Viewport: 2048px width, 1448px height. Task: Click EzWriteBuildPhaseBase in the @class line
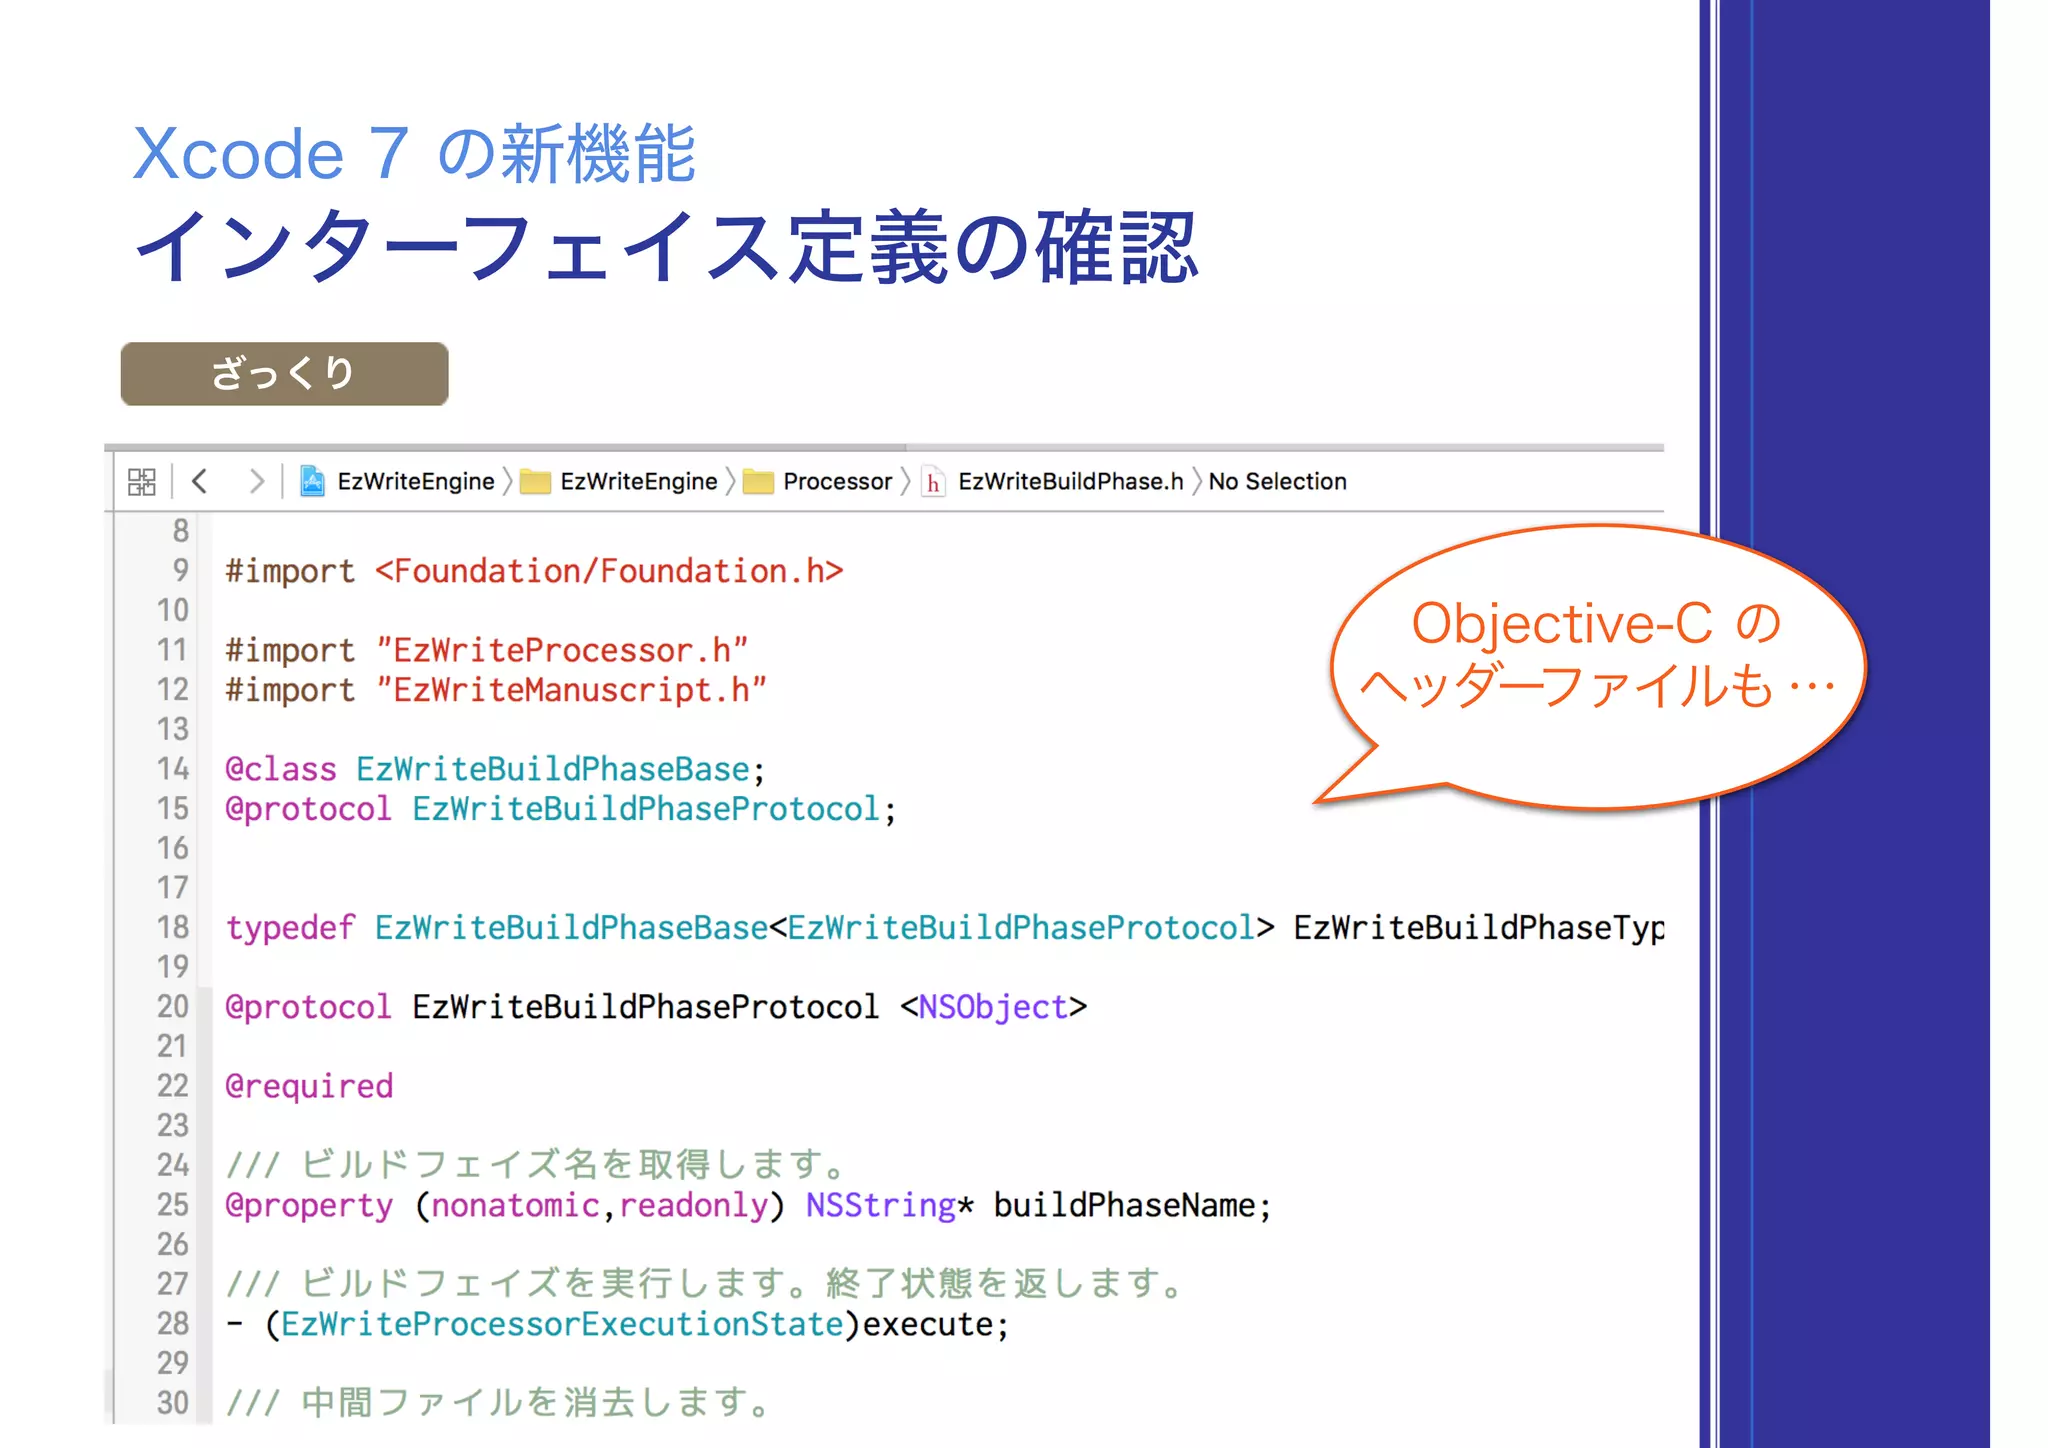click(x=552, y=769)
